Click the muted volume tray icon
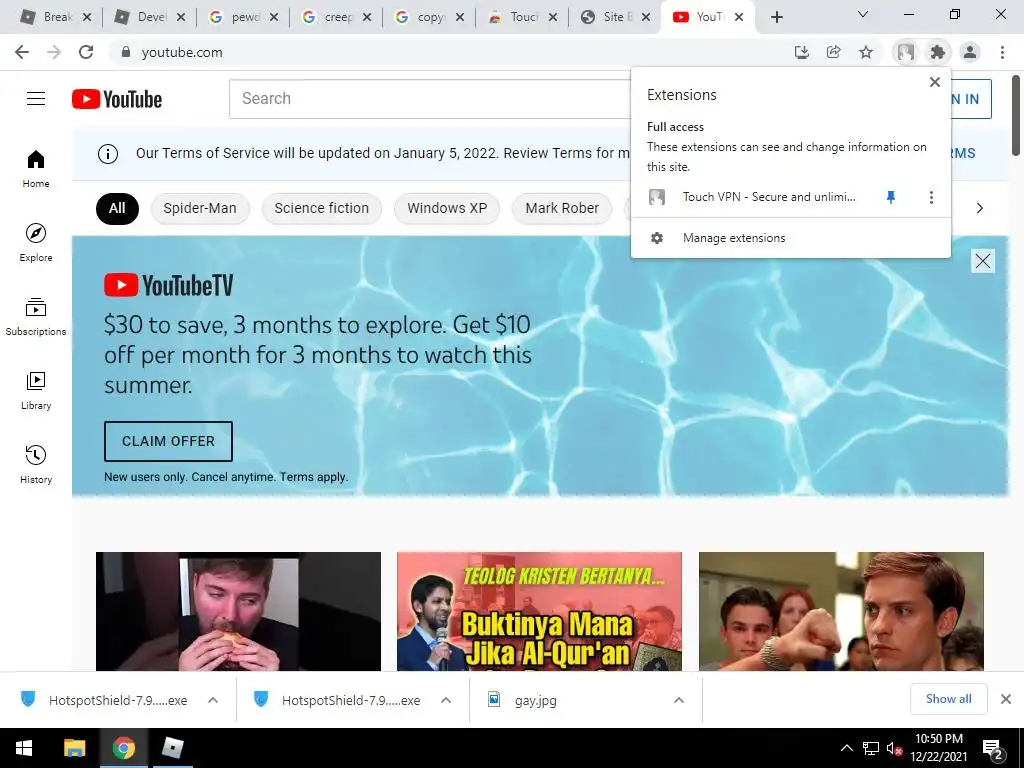Image resolution: width=1024 pixels, height=768 pixels. 895,748
